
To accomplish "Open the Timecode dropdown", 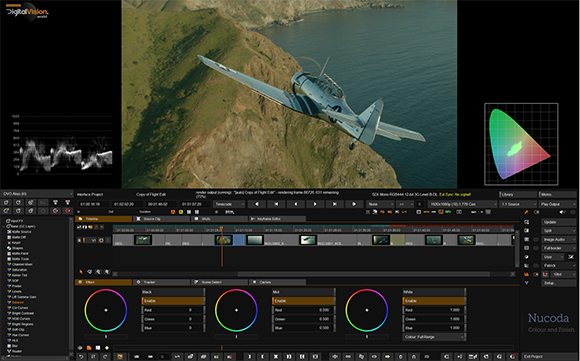I will click(229, 204).
